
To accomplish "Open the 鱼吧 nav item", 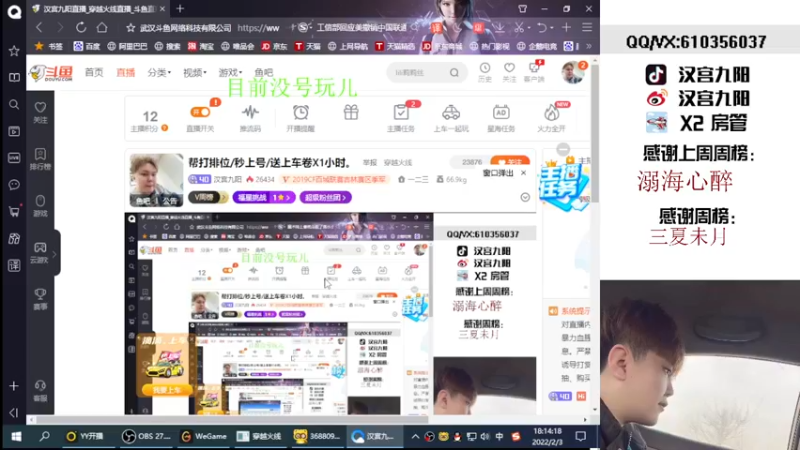I will 264,72.
